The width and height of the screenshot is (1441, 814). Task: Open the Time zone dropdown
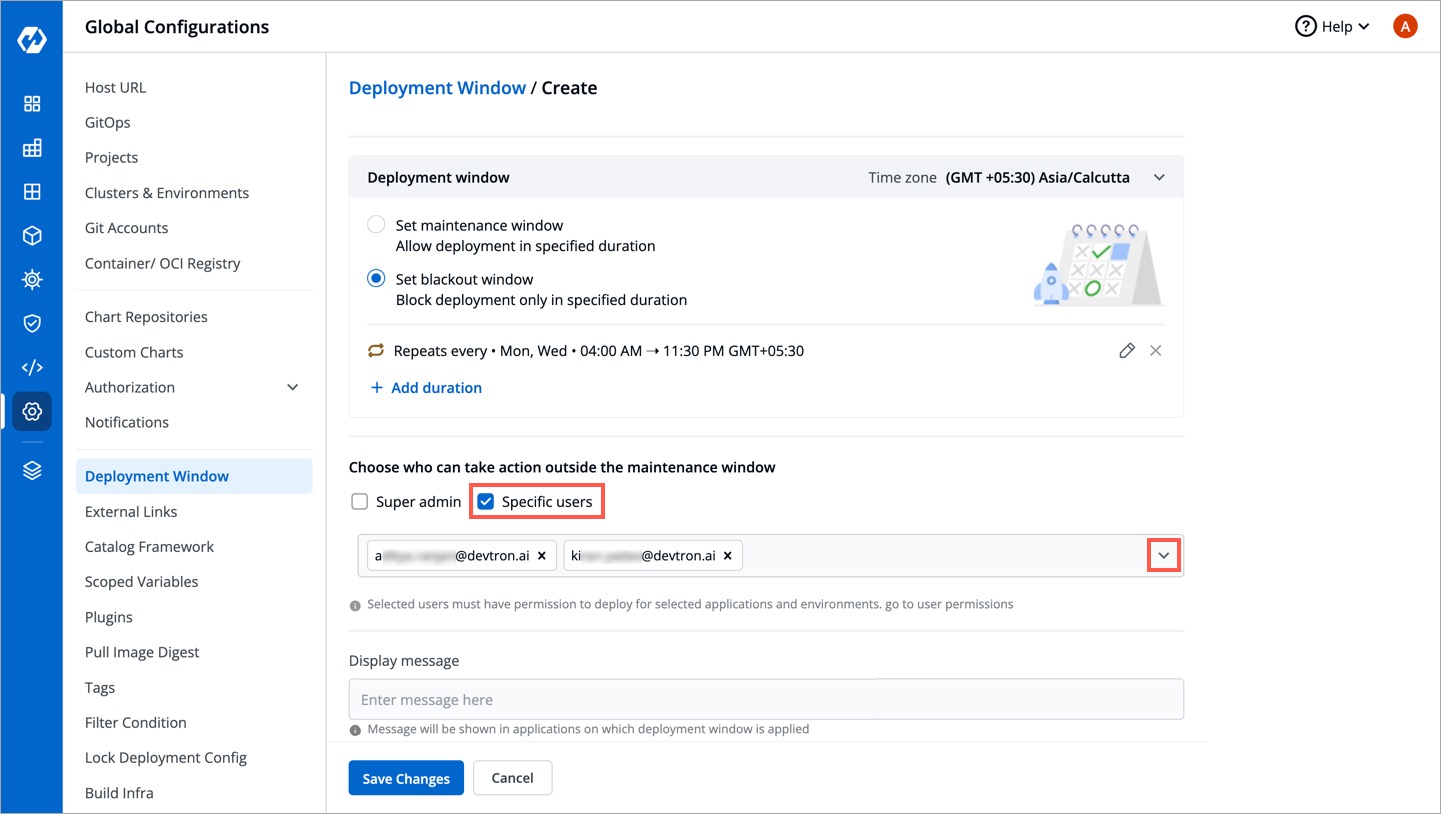[x=1158, y=176]
